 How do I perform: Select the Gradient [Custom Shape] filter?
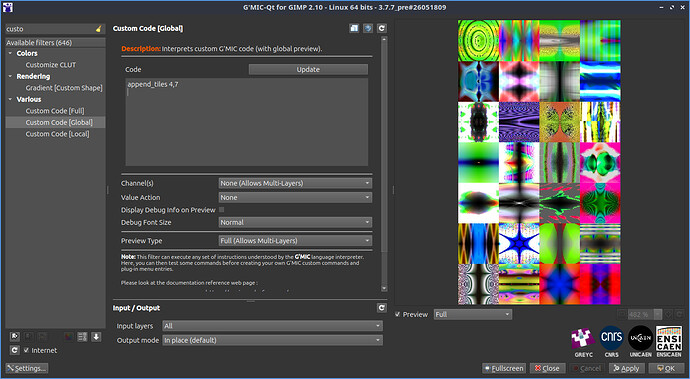(x=64, y=88)
